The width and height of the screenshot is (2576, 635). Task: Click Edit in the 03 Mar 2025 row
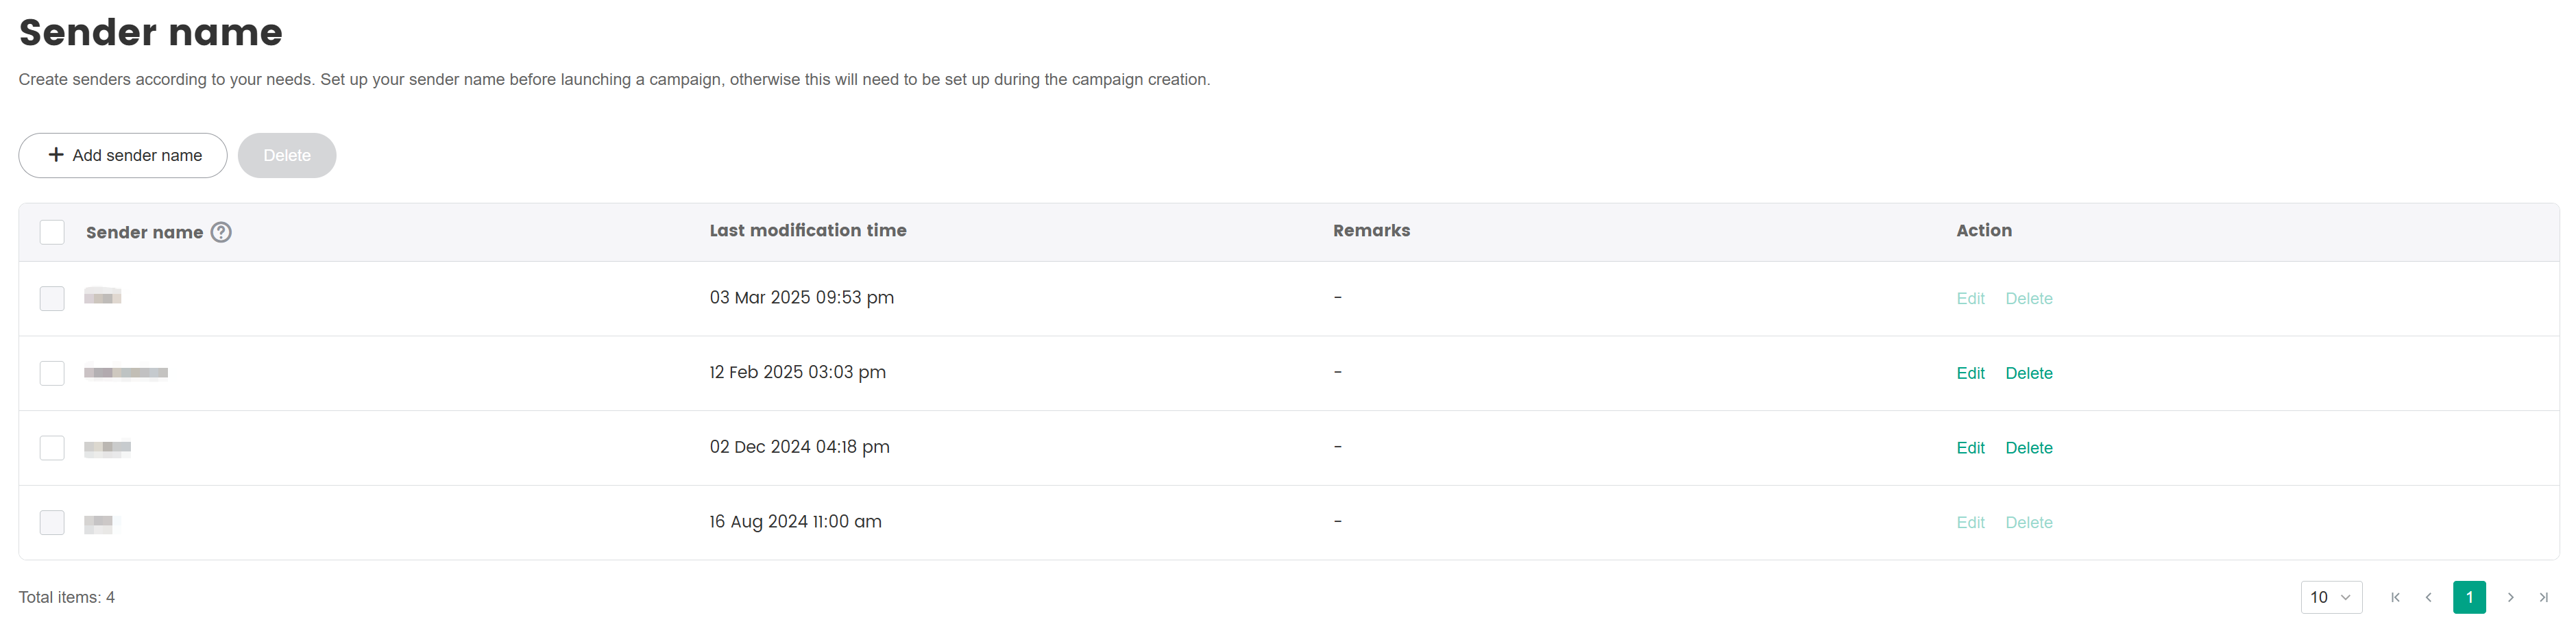(1970, 298)
